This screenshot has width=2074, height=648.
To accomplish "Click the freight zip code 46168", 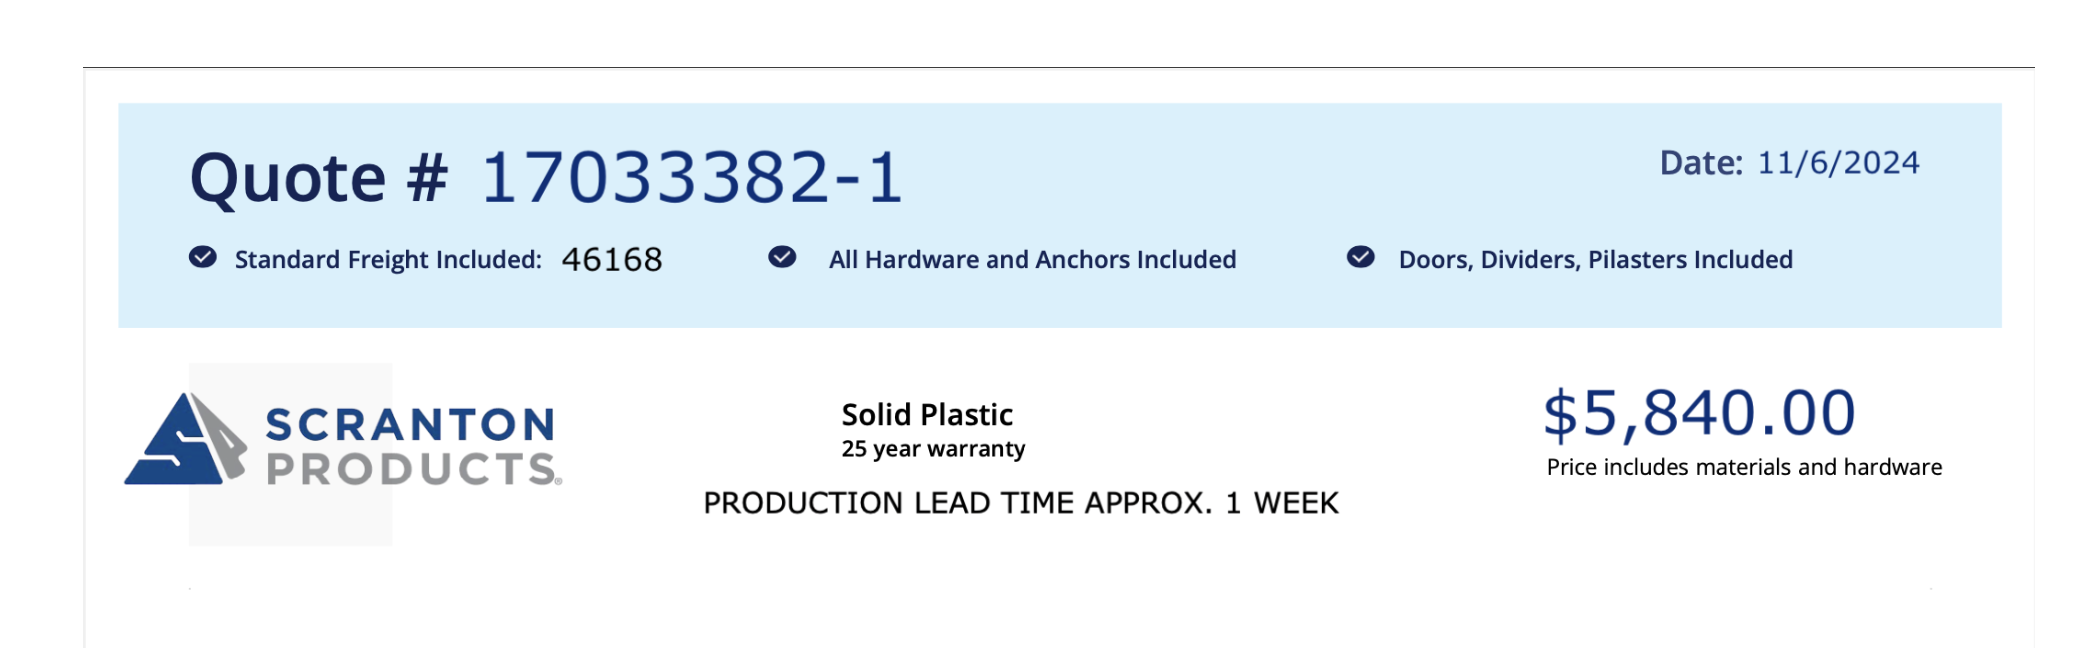I will click(x=612, y=259).
